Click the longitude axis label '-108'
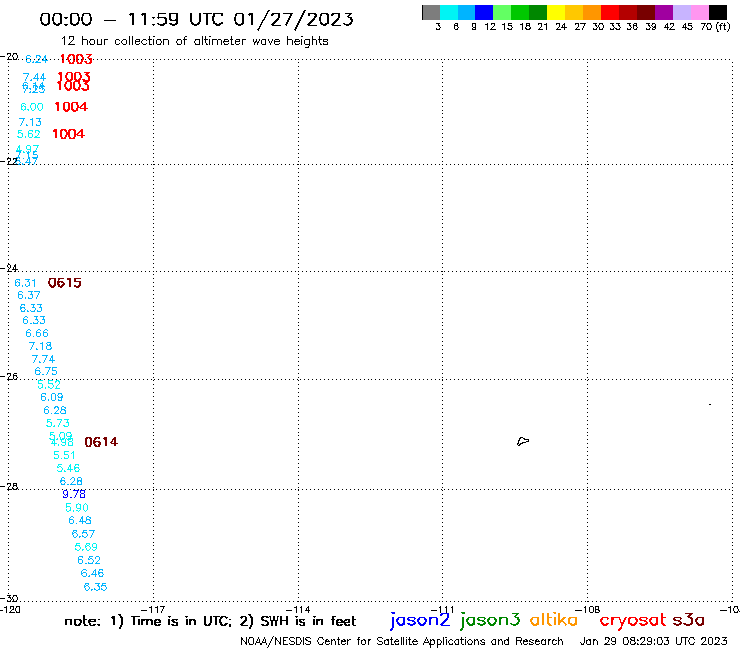This screenshot has width=740, height=650. pos(588,609)
